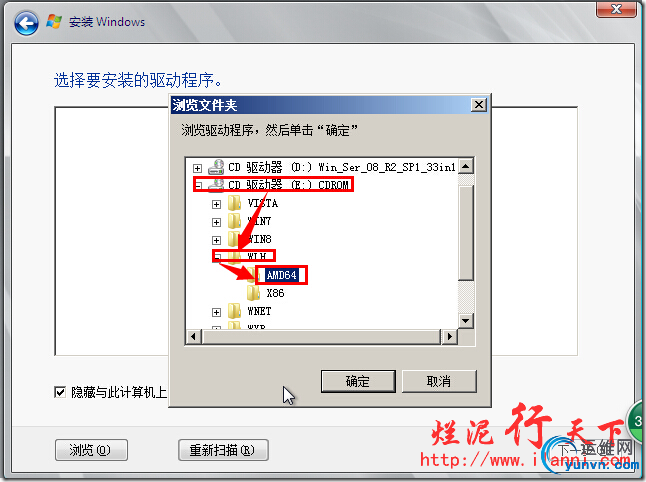
Task: Select the CD drive E: CDROM icon
Action: point(216,185)
